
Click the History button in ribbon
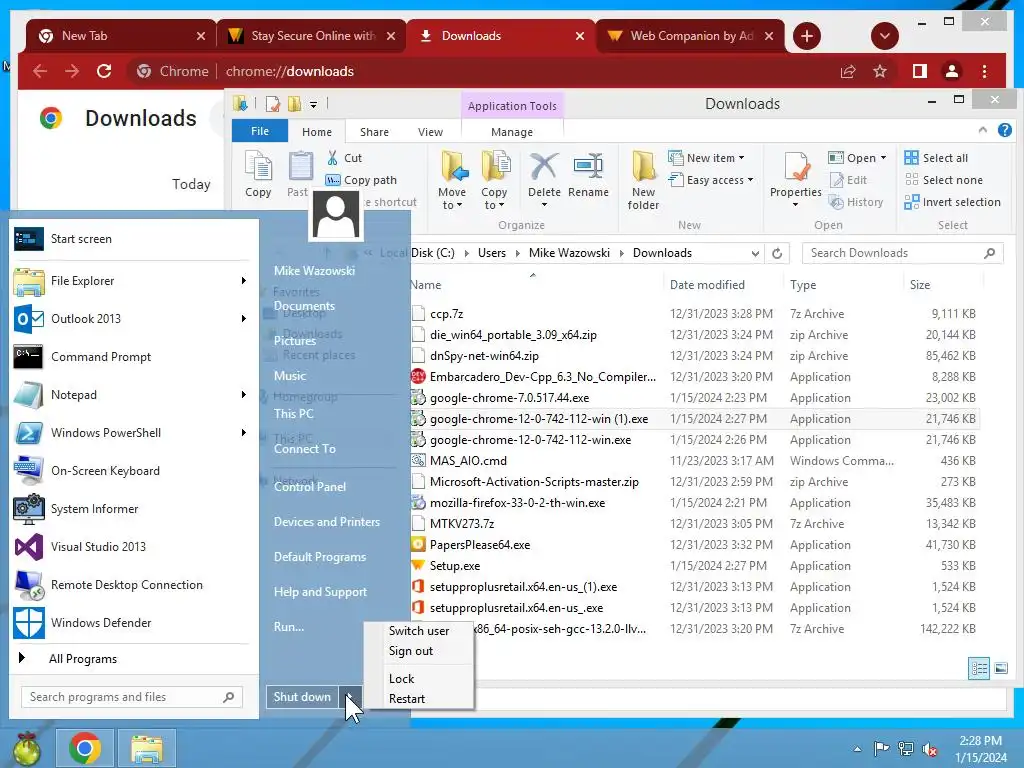pos(856,202)
